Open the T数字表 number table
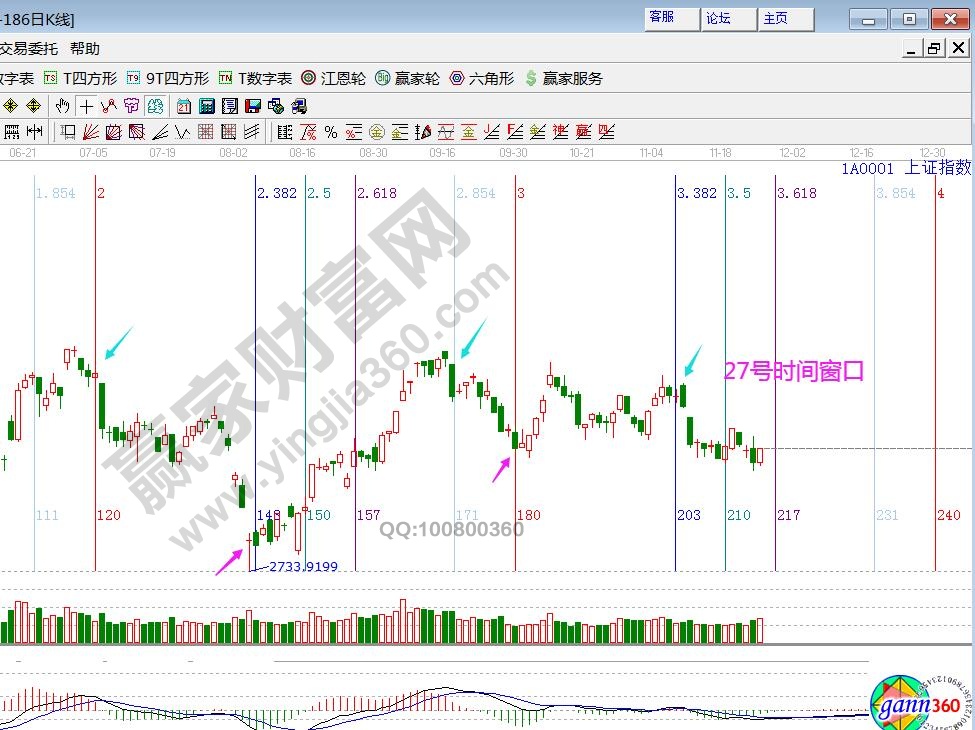This screenshot has height=730, width=975. (255, 78)
